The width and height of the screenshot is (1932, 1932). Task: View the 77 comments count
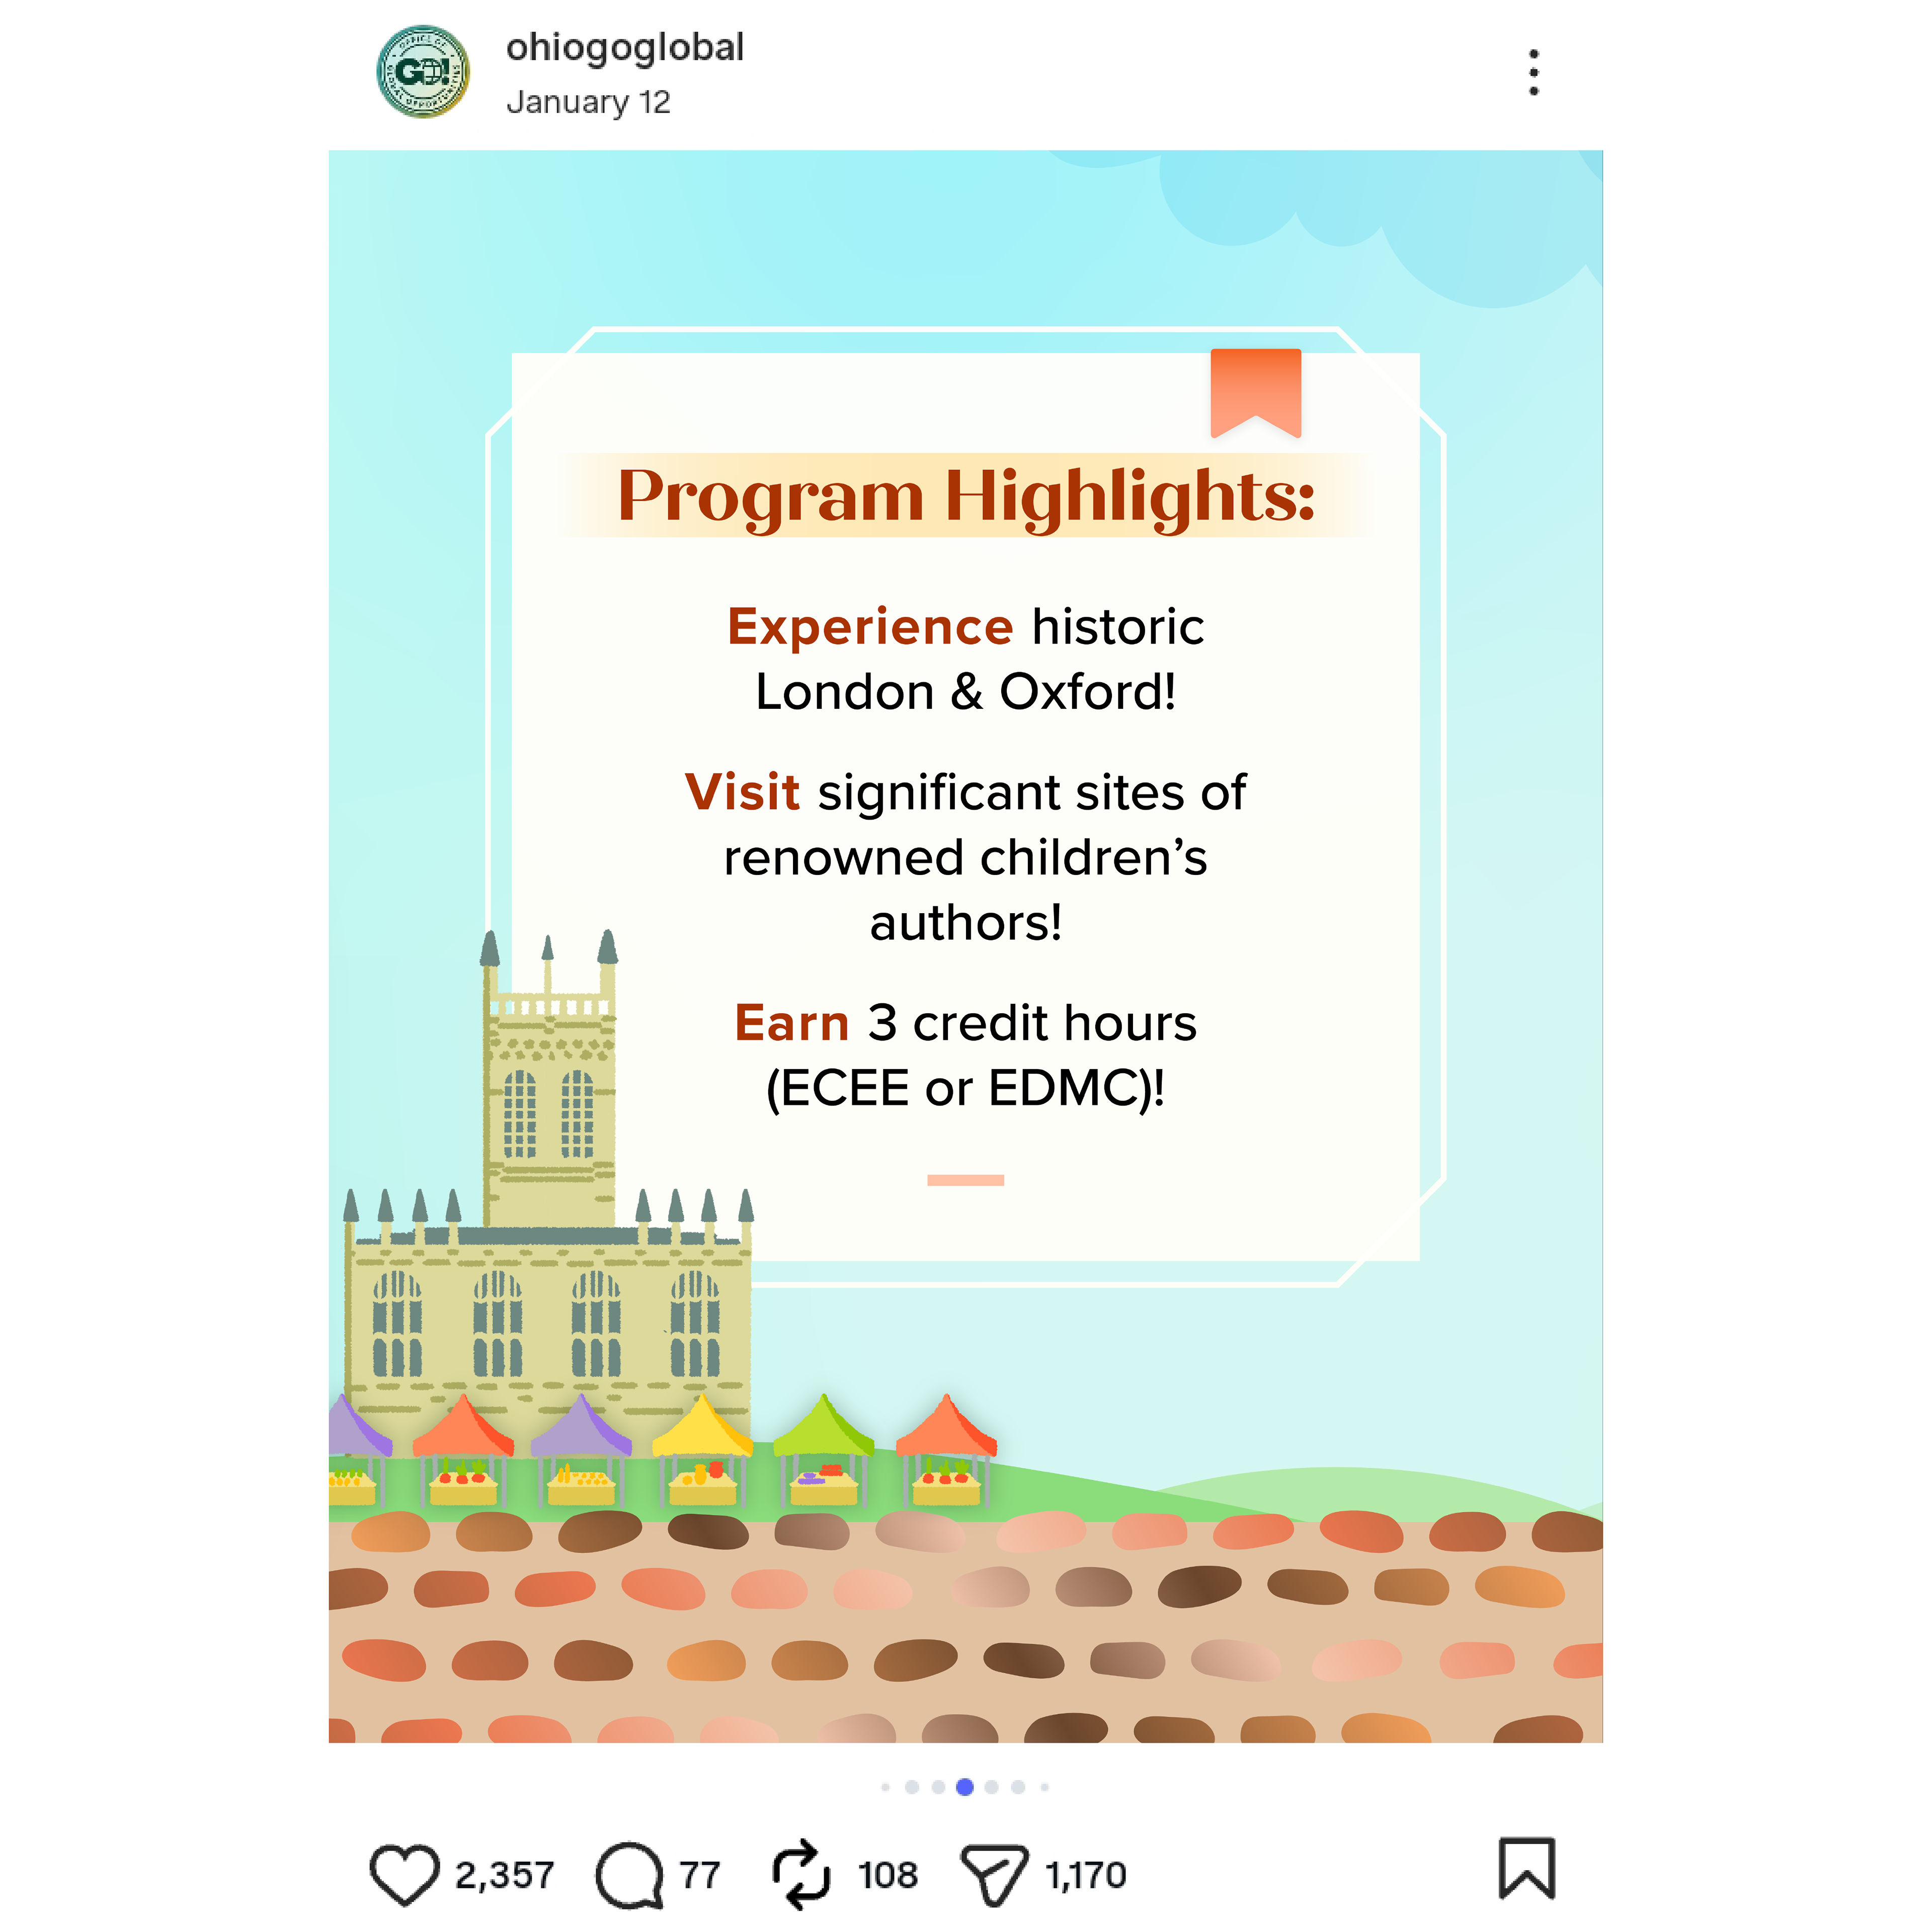click(700, 1875)
